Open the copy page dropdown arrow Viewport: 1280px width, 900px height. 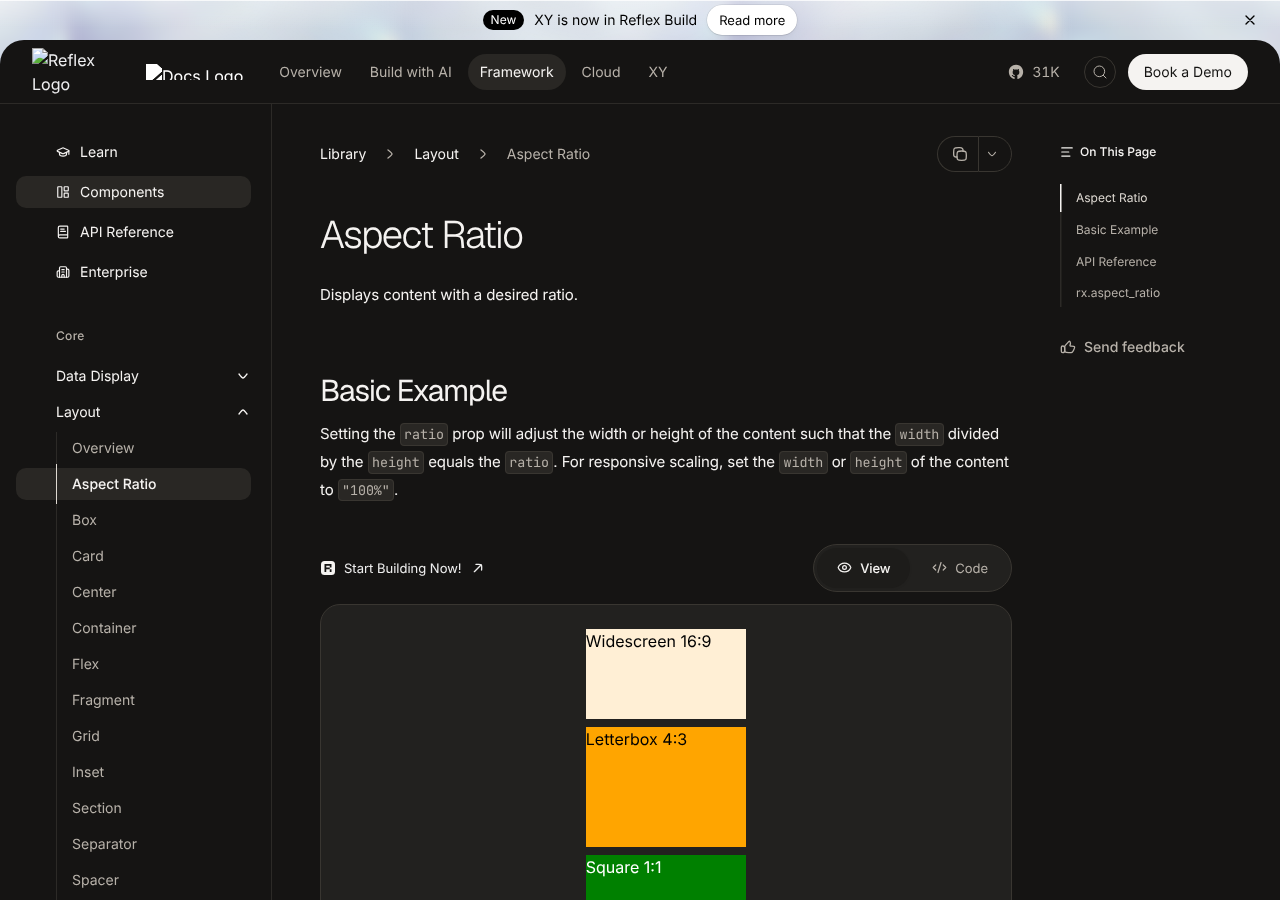click(993, 154)
